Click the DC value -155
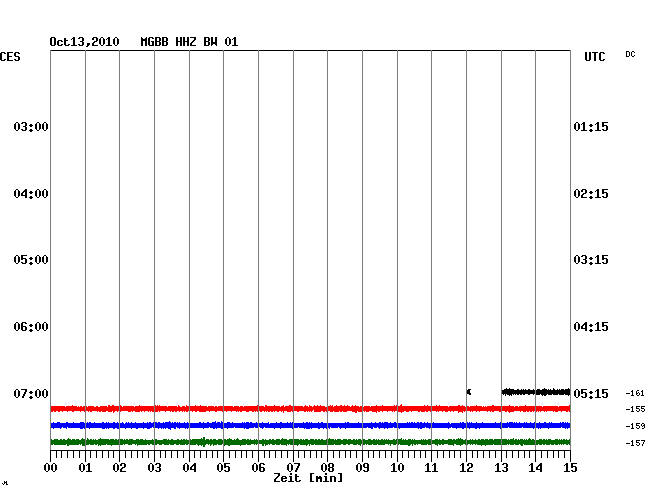This screenshot has width=650, height=494. [x=635, y=409]
